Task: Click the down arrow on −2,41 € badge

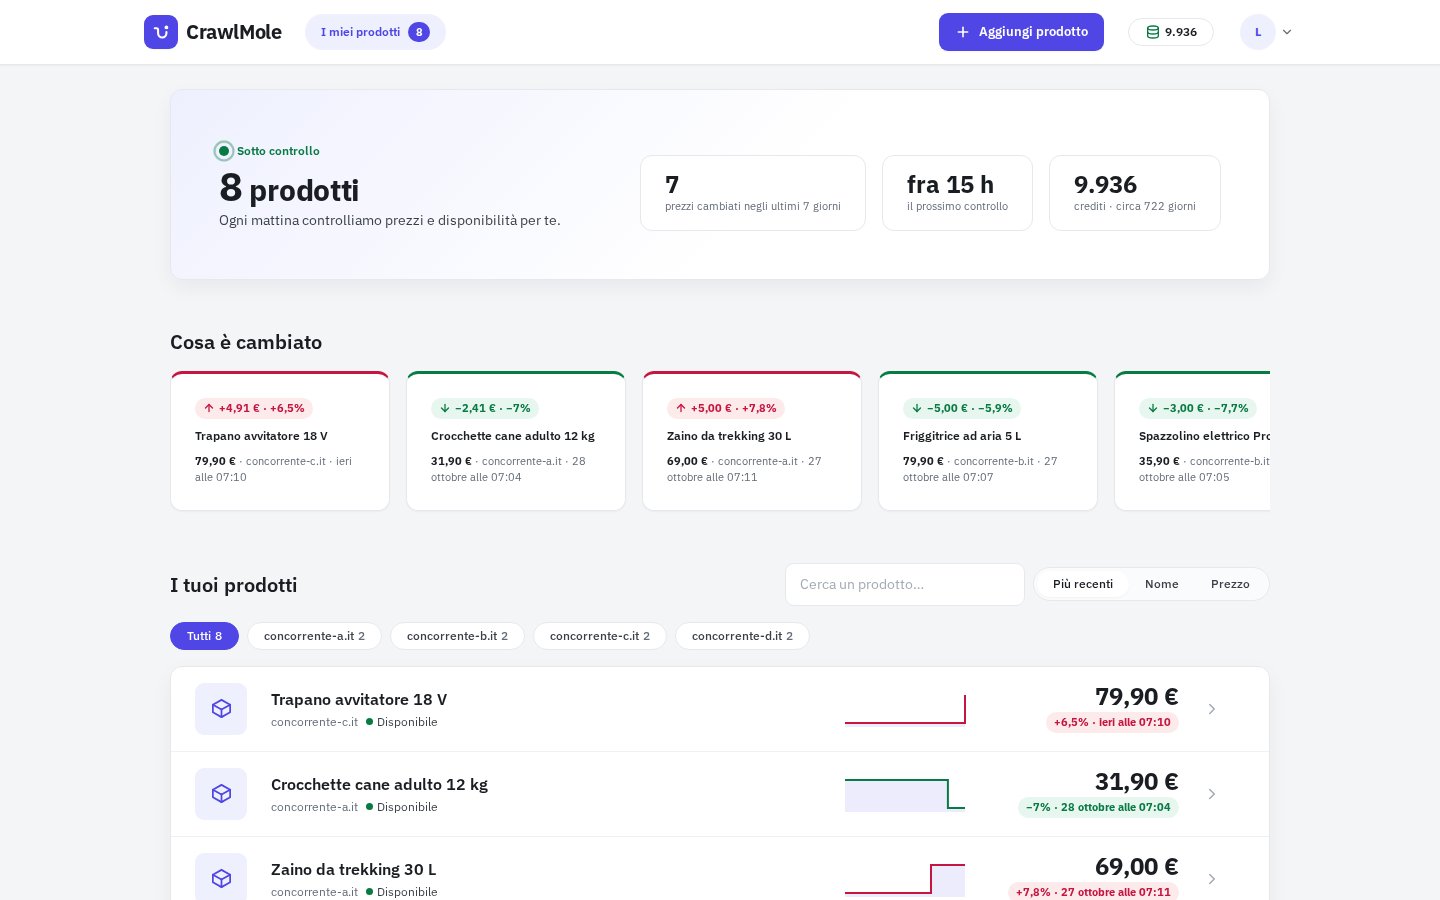Action: coord(445,408)
